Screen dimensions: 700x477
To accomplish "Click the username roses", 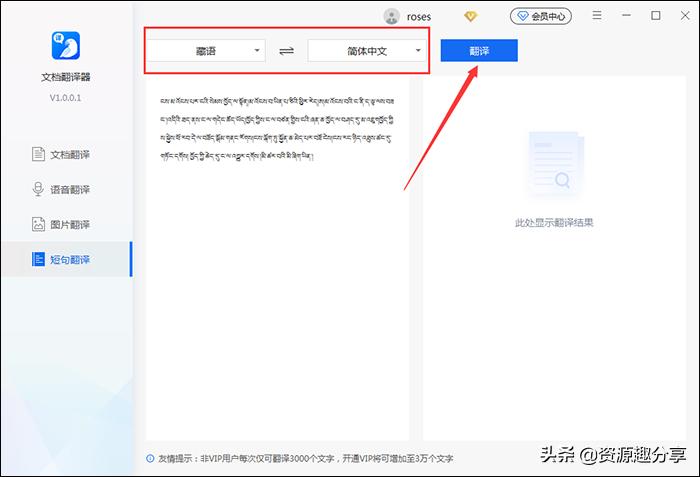I will (419, 17).
